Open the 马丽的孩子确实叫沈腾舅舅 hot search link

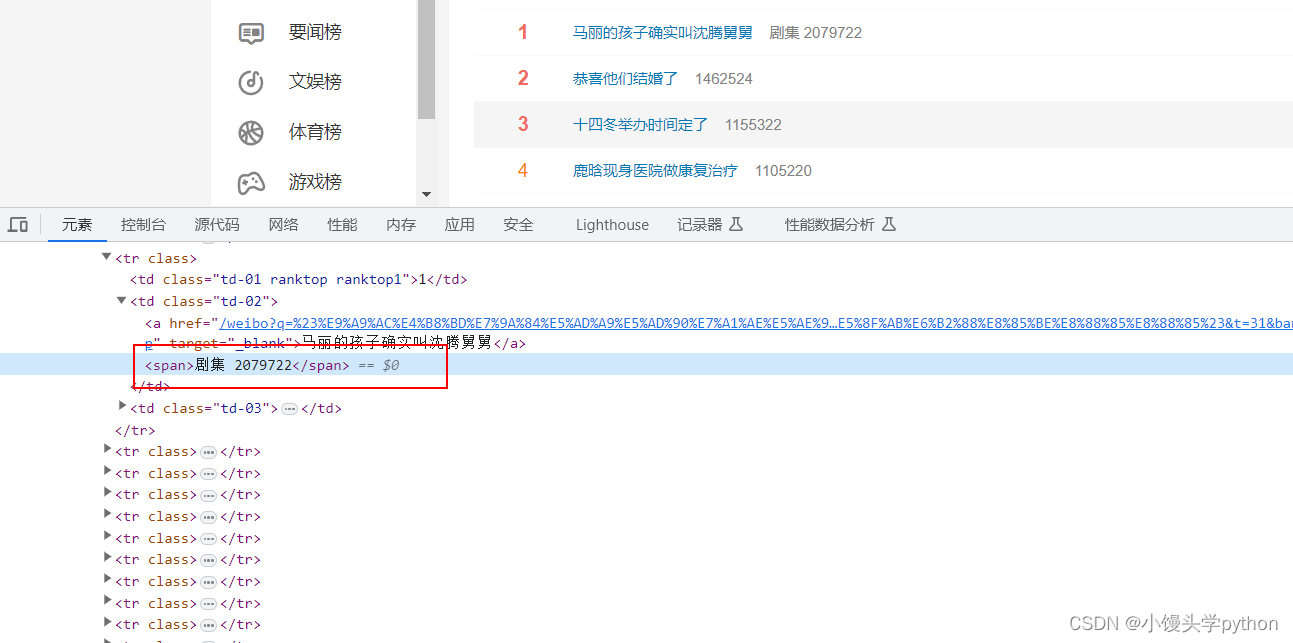[x=662, y=33]
